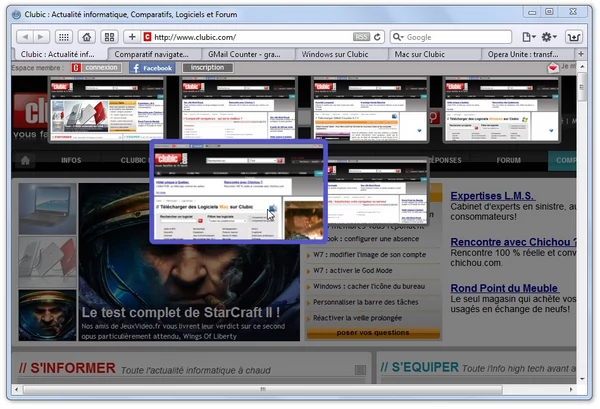Image resolution: width=600 pixels, height=409 pixels.
Task: Click the vertical scrollbar up arrow
Action: click(x=582, y=67)
